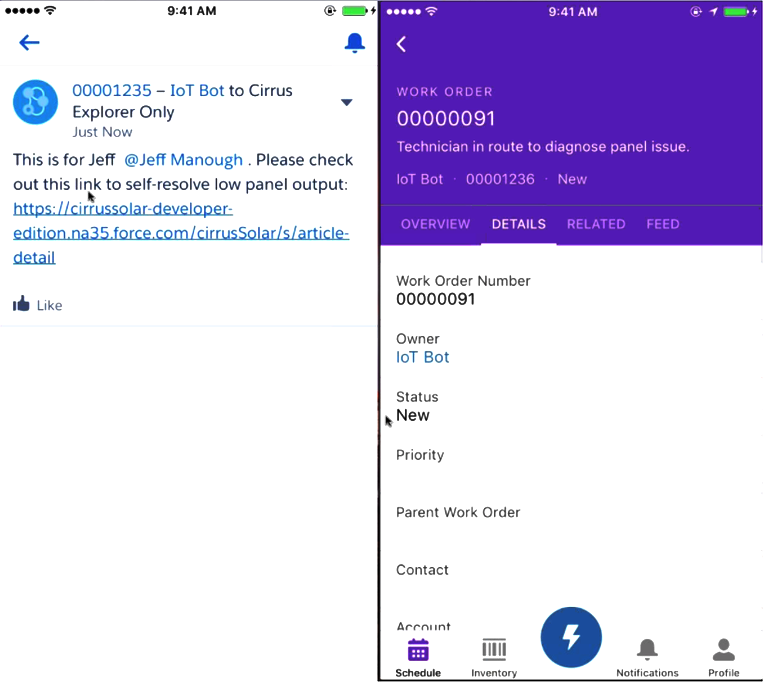
Task: Tap the Wi-Fi icon in purple status bar
Action: click(431, 11)
